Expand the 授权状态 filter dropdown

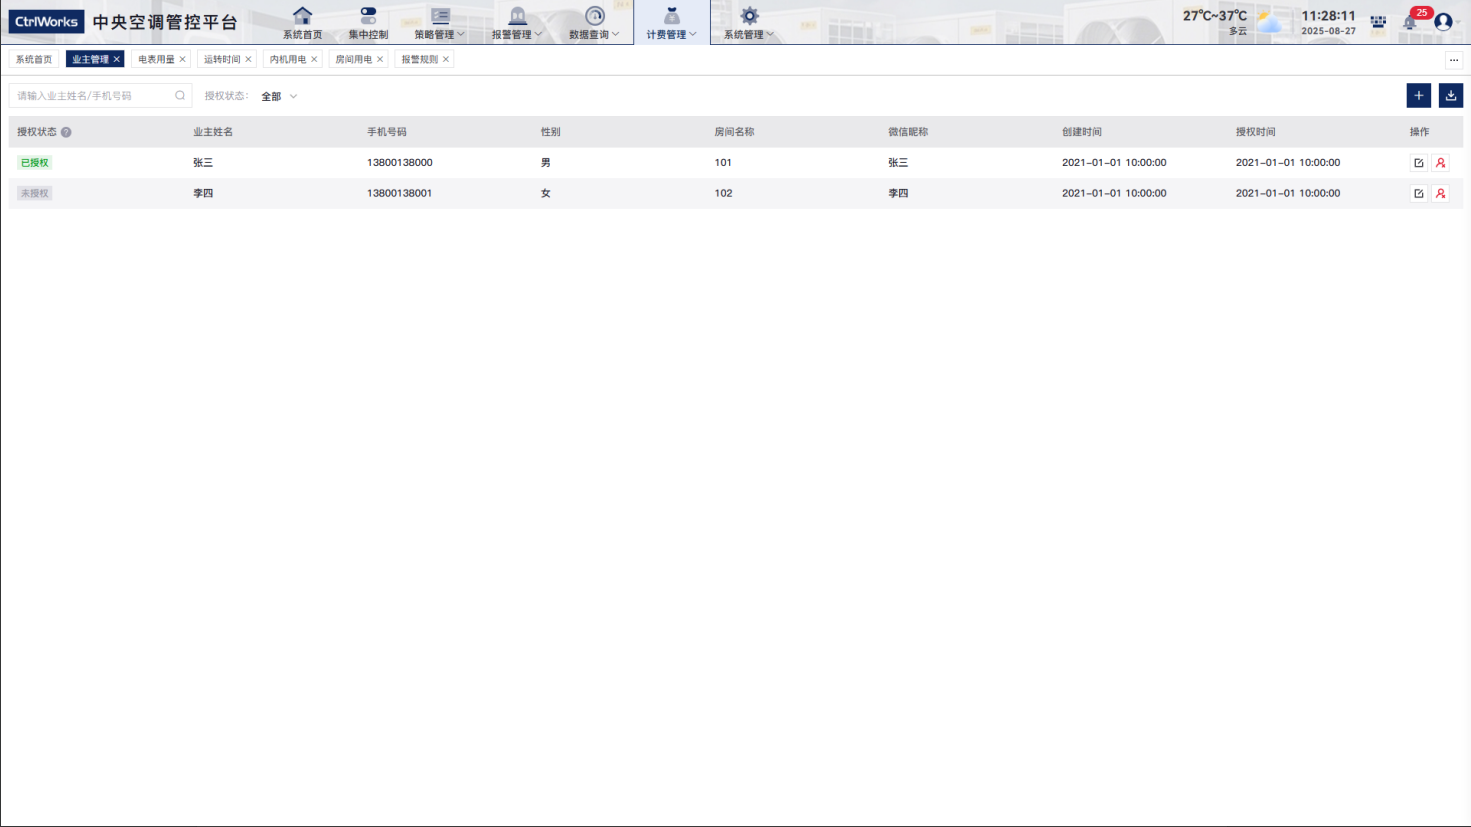pos(279,96)
